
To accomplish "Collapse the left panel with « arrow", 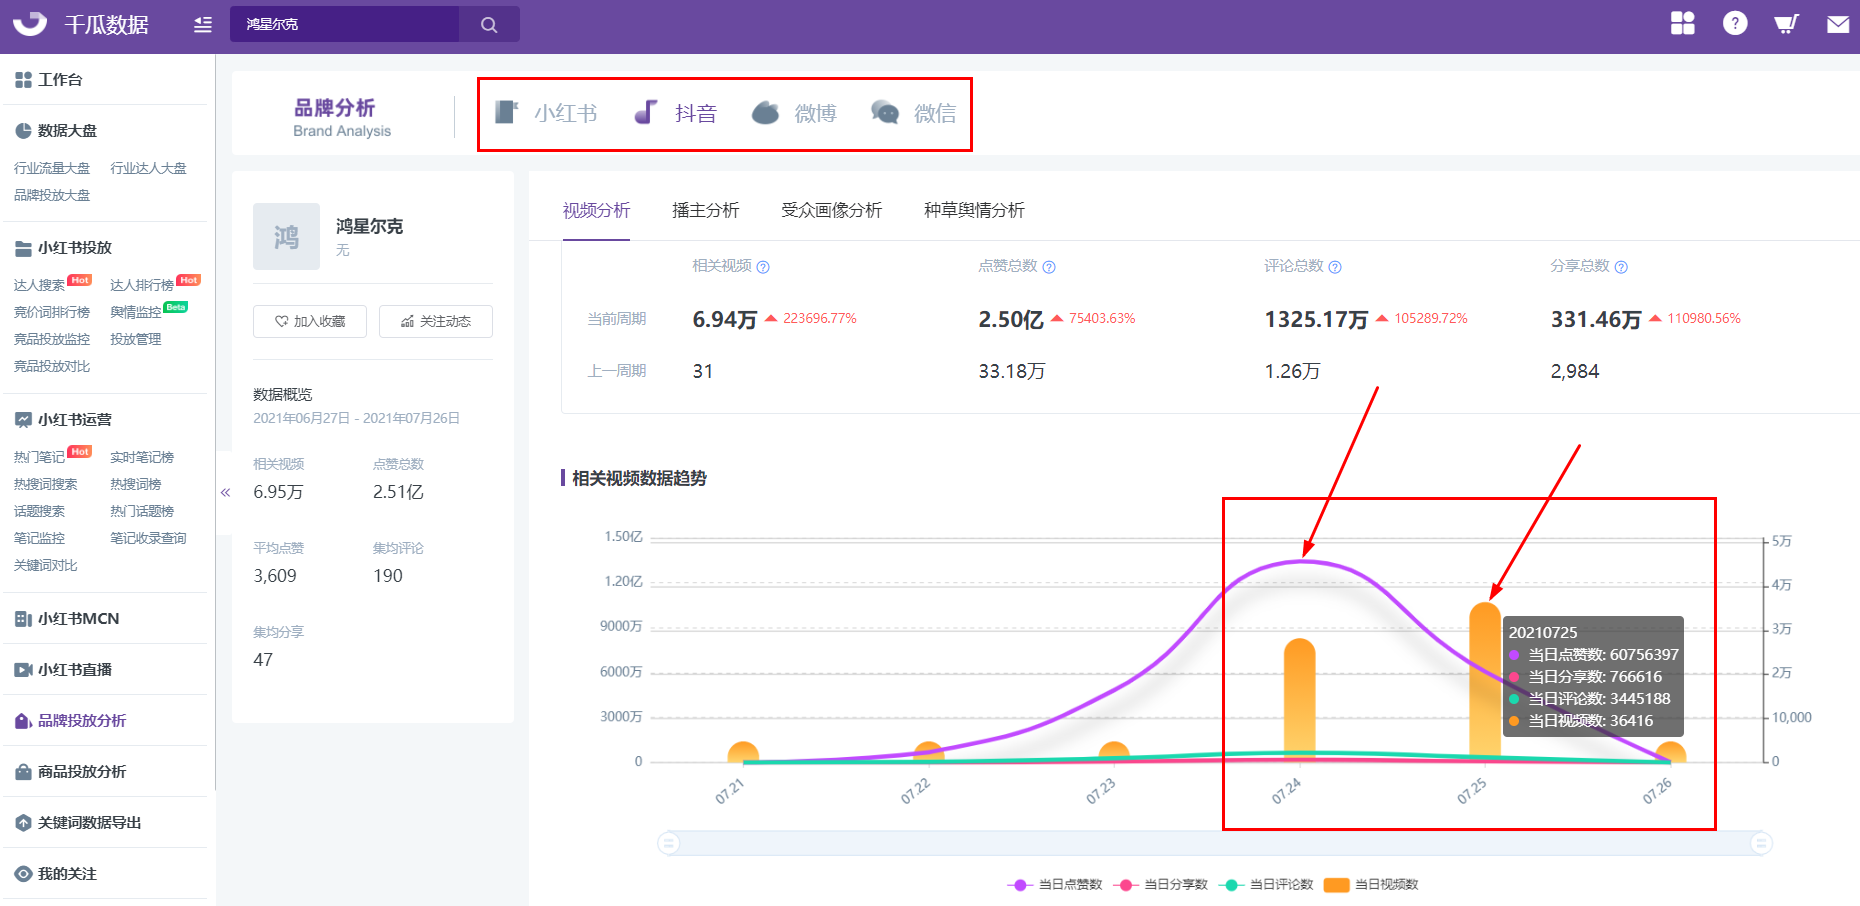I will click(x=225, y=492).
